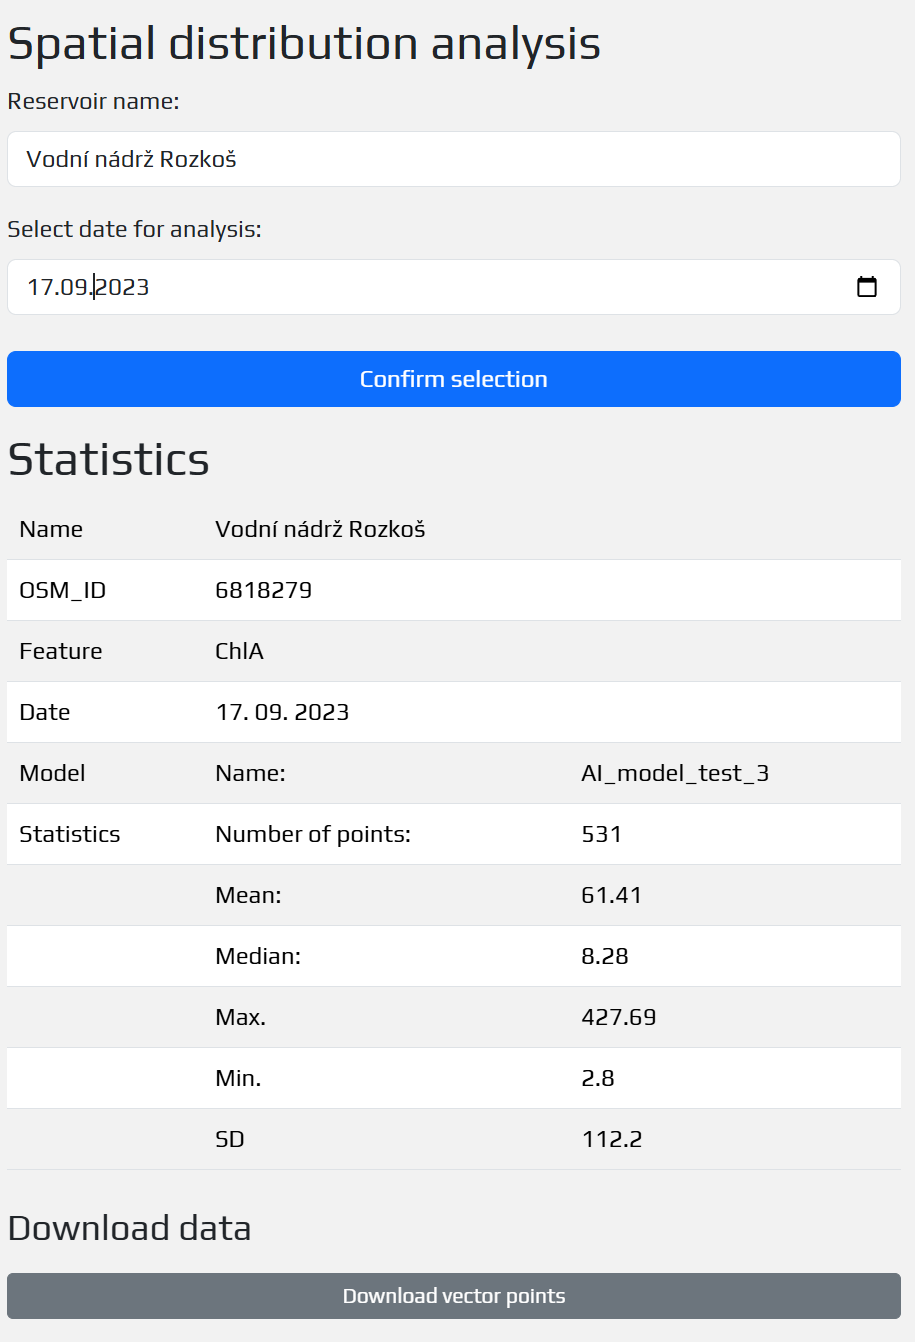Viewport: 915px width, 1342px height.
Task: Click the Statistics section heading
Action: 109,459
